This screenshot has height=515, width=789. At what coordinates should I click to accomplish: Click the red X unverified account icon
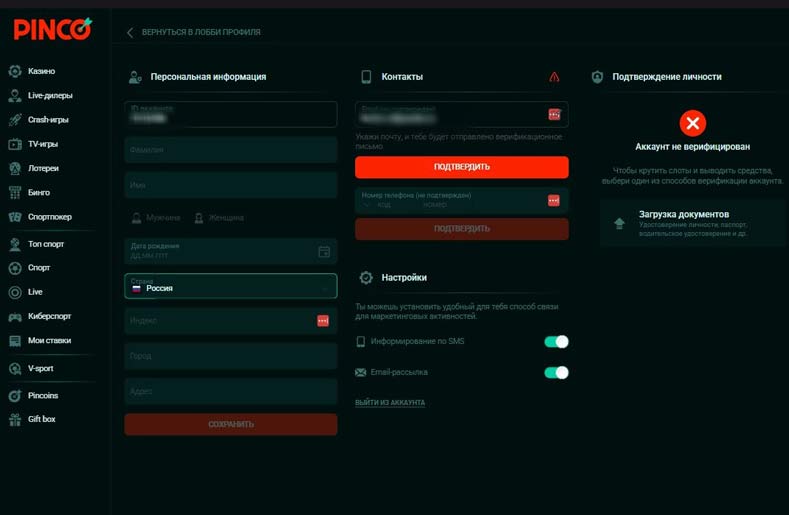[x=692, y=124]
